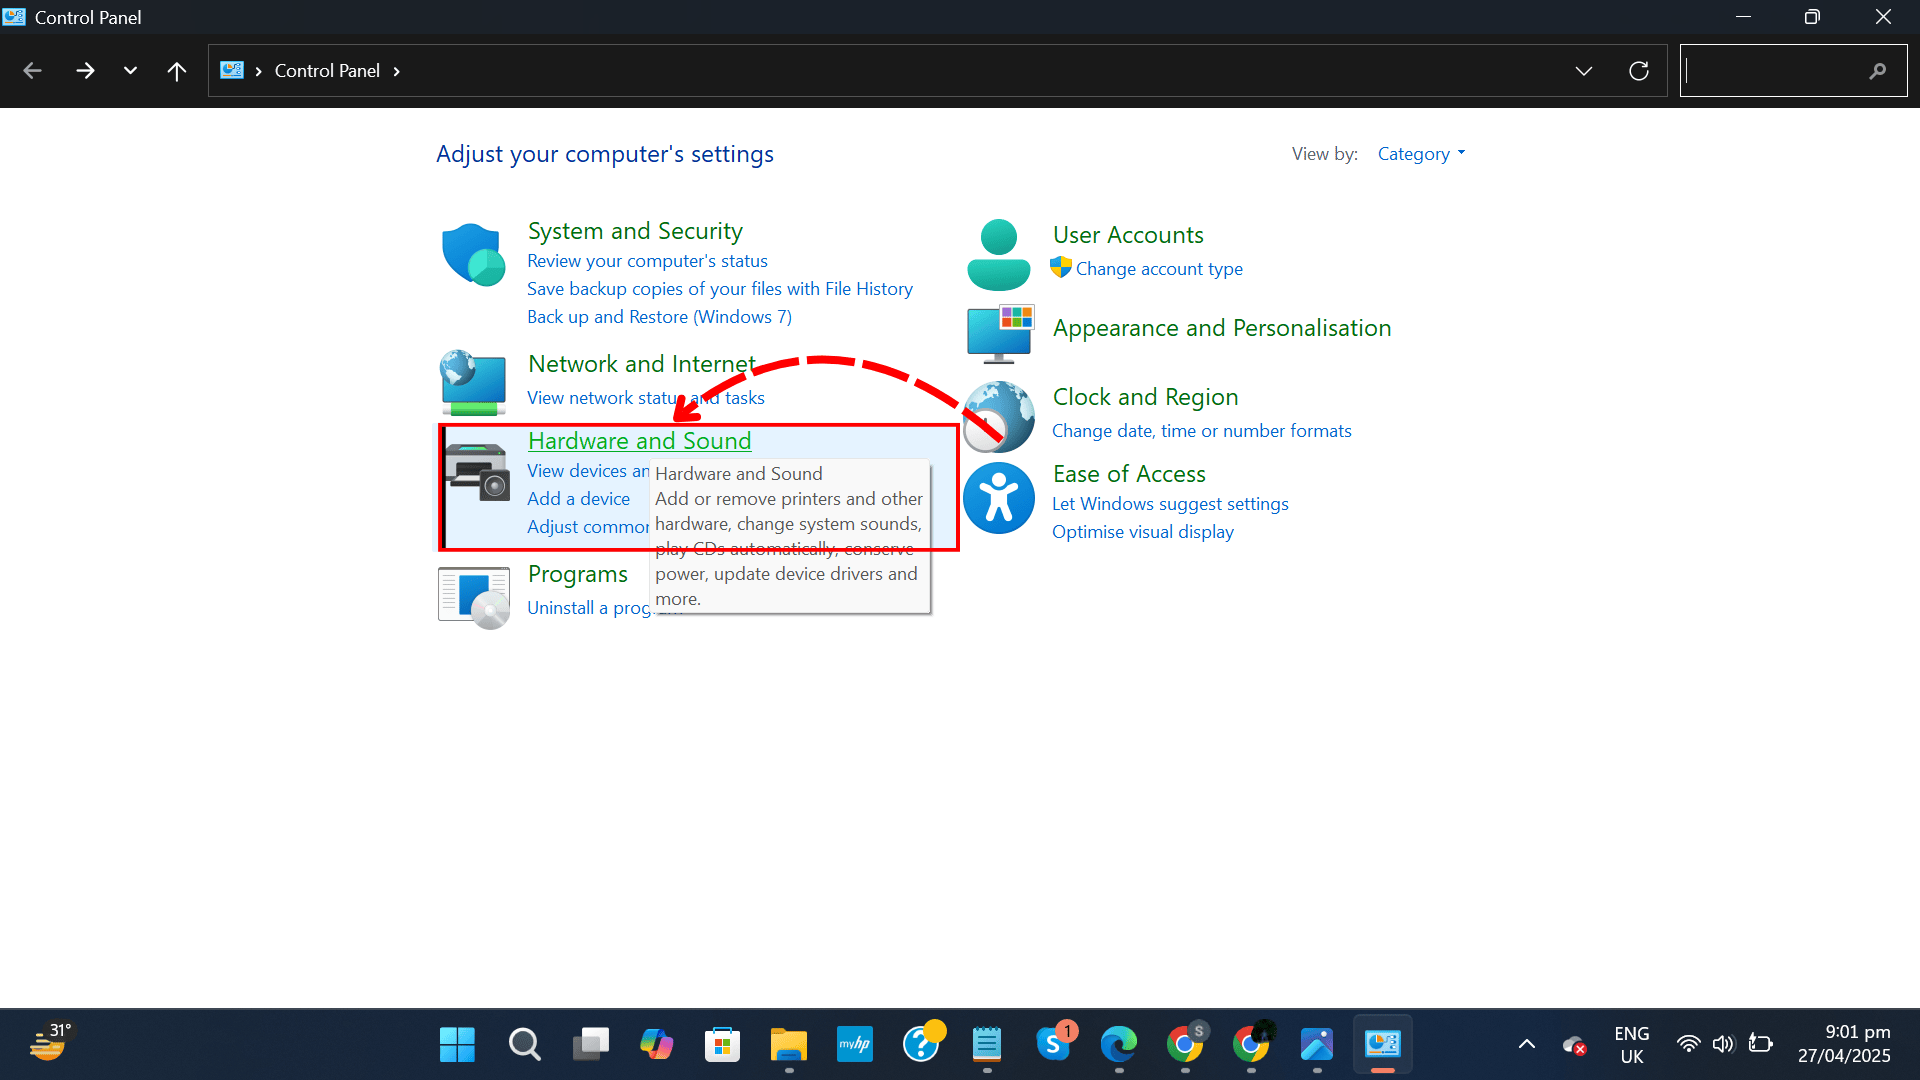The width and height of the screenshot is (1920, 1080).
Task: Refresh the Control Panel address bar
Action: click(x=1638, y=71)
